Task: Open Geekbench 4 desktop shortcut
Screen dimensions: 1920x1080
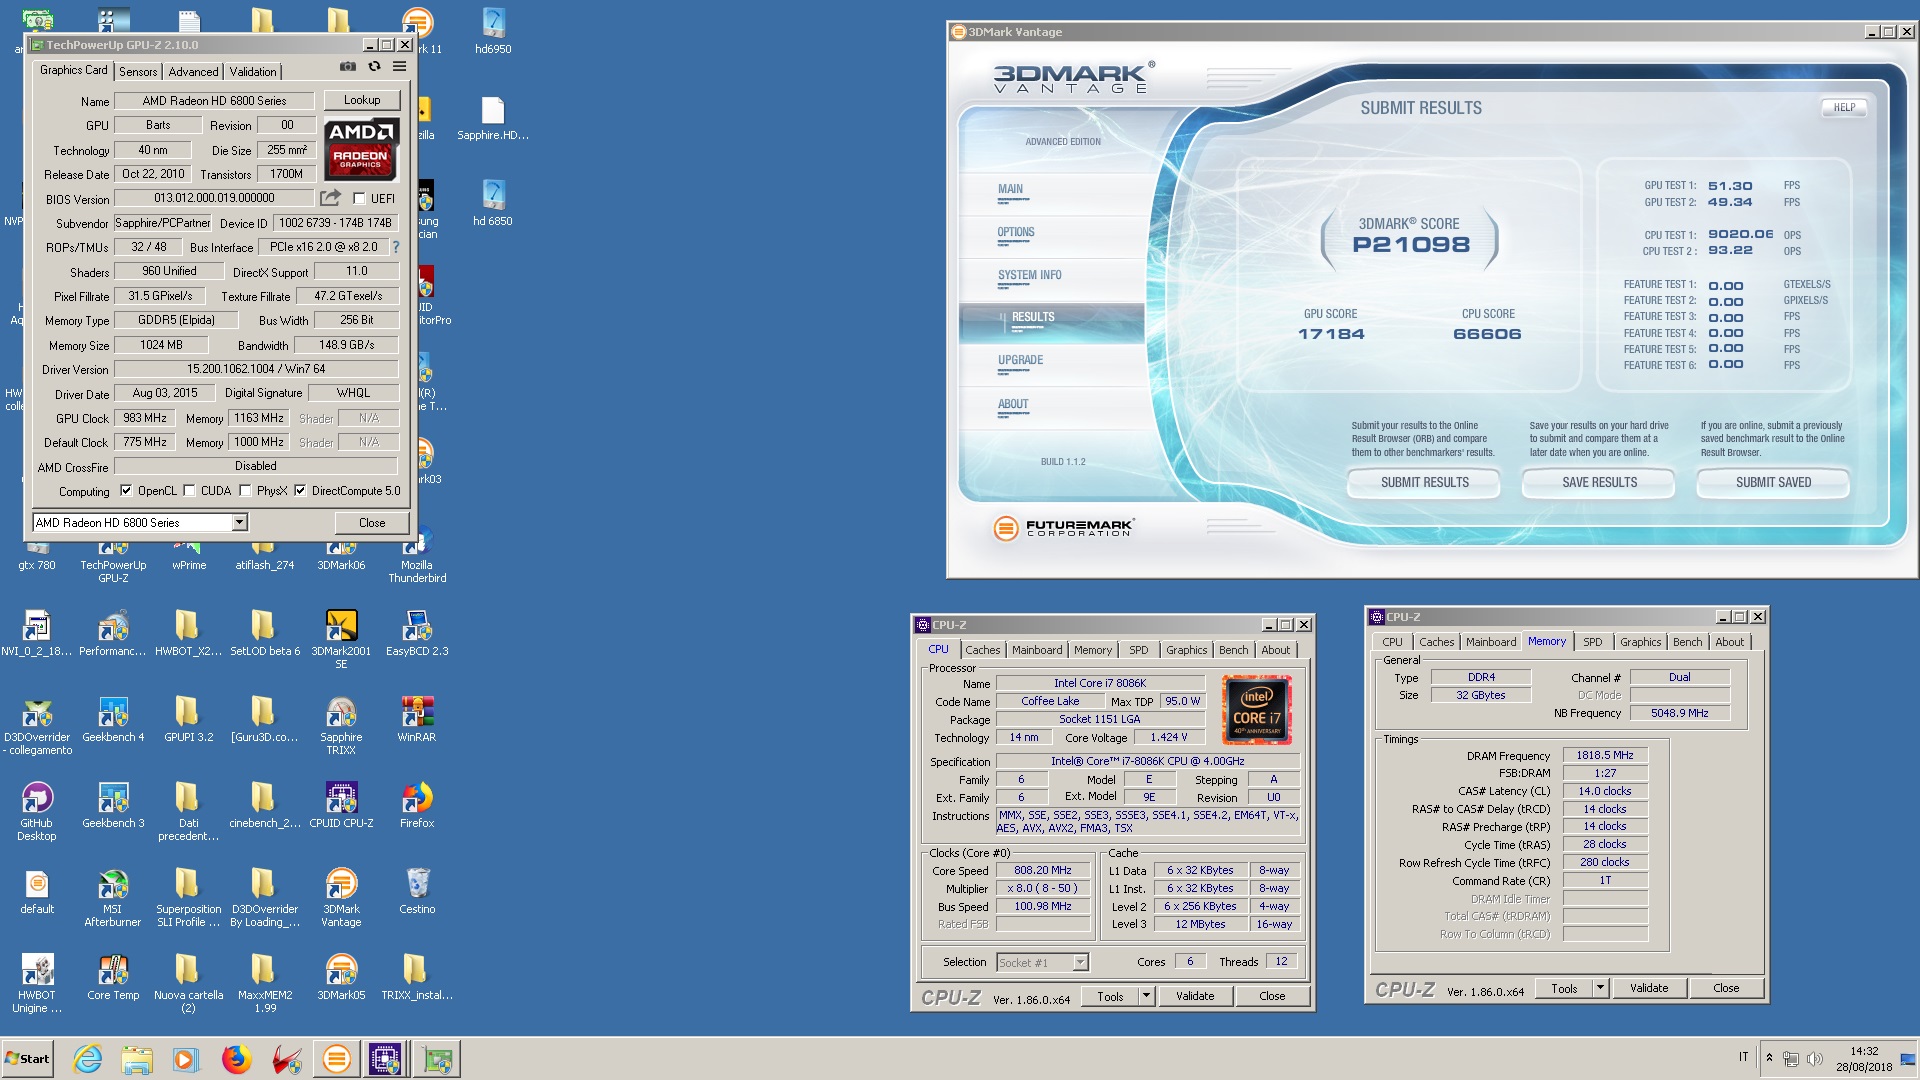Action: [x=113, y=719]
